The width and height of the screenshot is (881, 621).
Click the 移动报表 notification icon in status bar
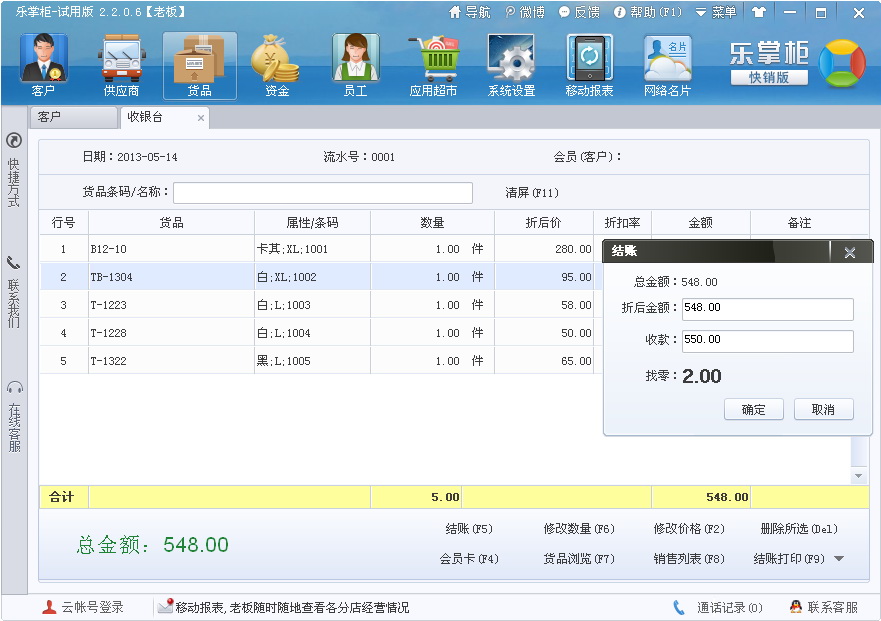point(165,605)
